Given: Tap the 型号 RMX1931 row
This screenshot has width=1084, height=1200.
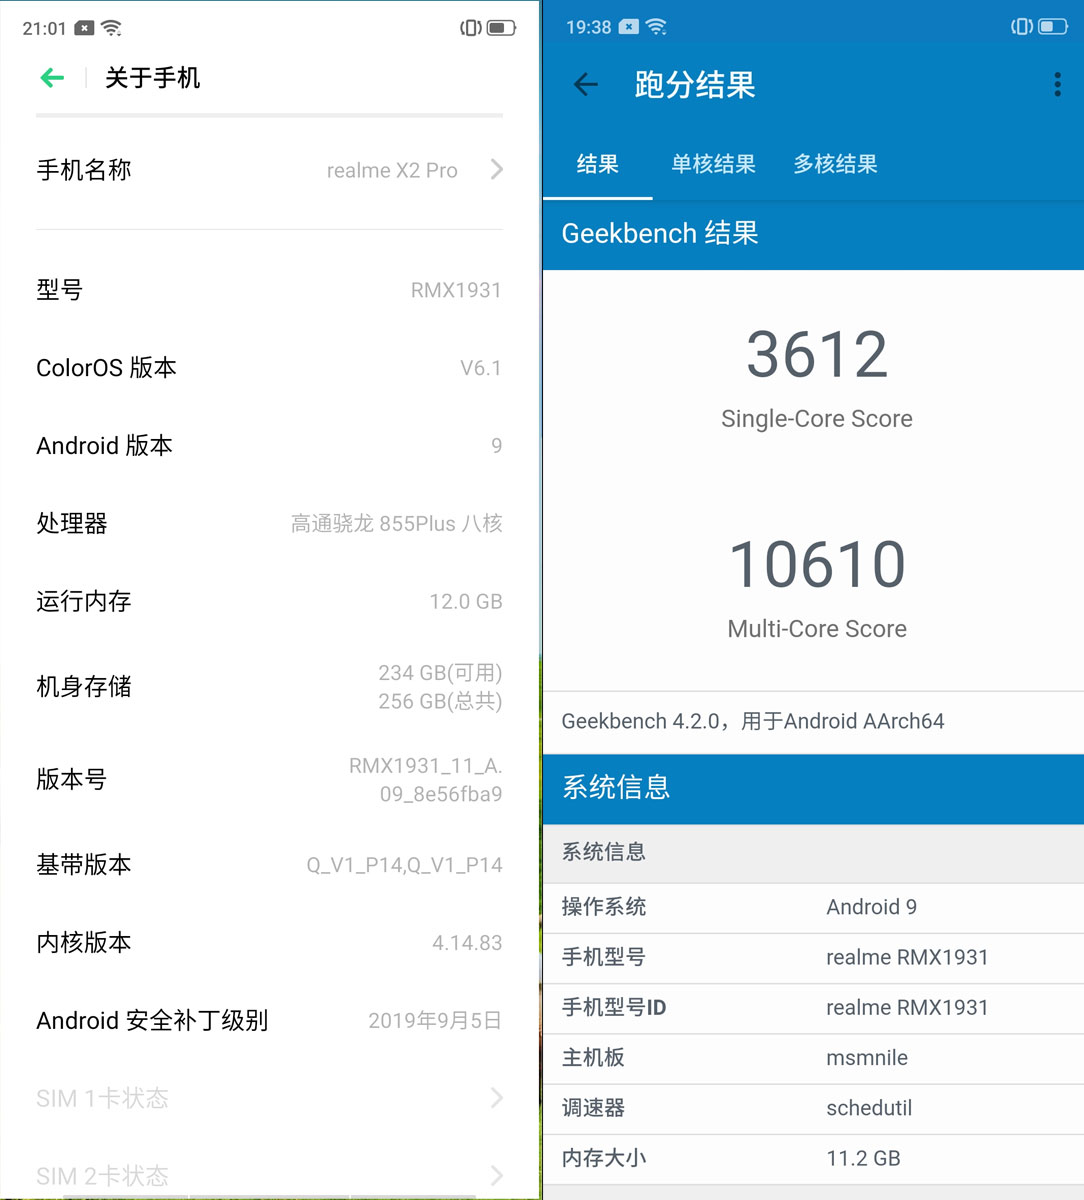Looking at the screenshot, I should point(269,290).
